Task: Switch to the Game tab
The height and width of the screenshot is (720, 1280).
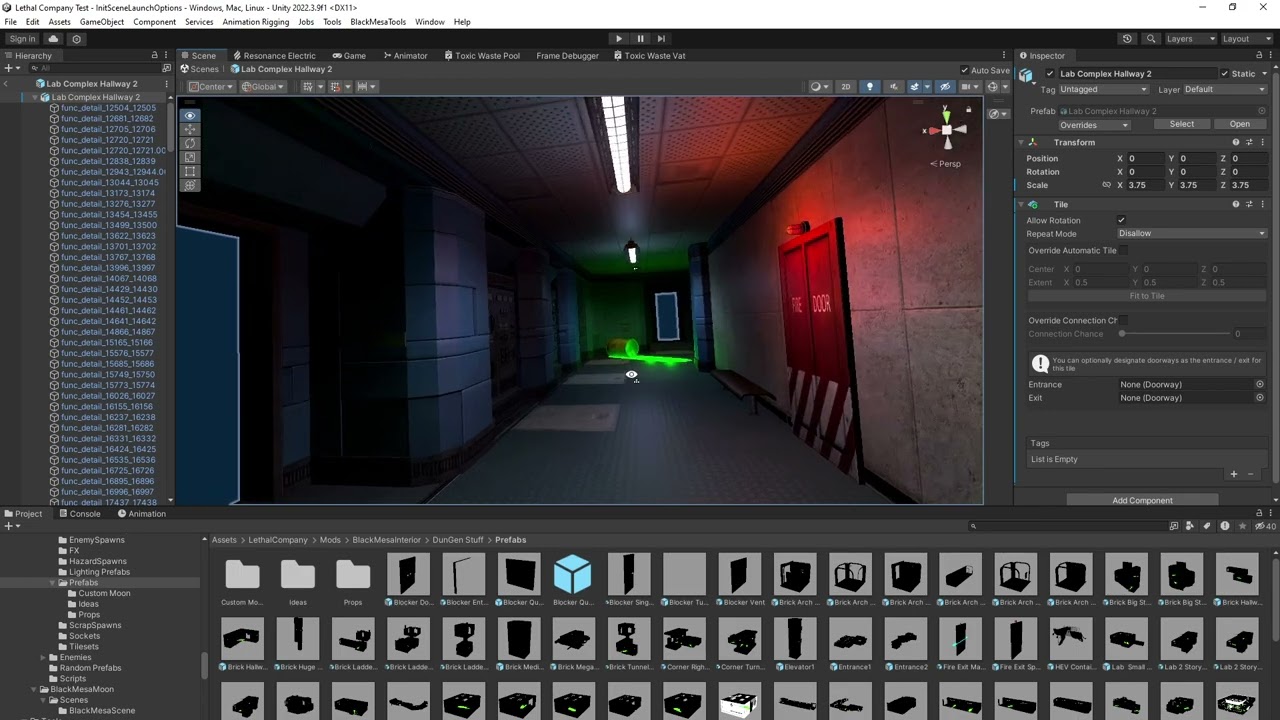Action: [349, 56]
